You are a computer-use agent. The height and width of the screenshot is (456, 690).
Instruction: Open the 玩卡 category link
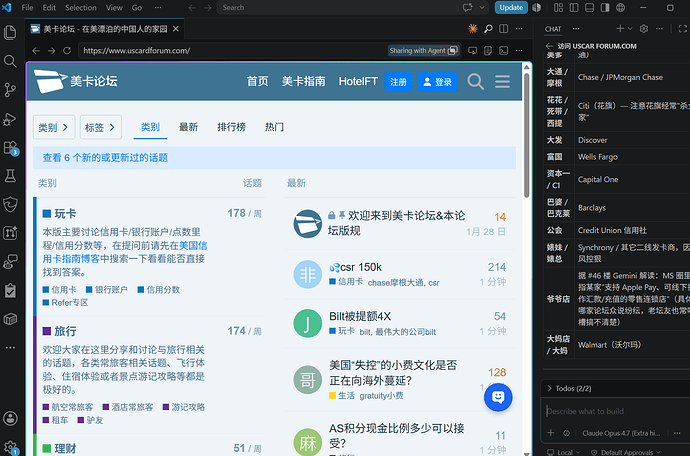point(65,214)
